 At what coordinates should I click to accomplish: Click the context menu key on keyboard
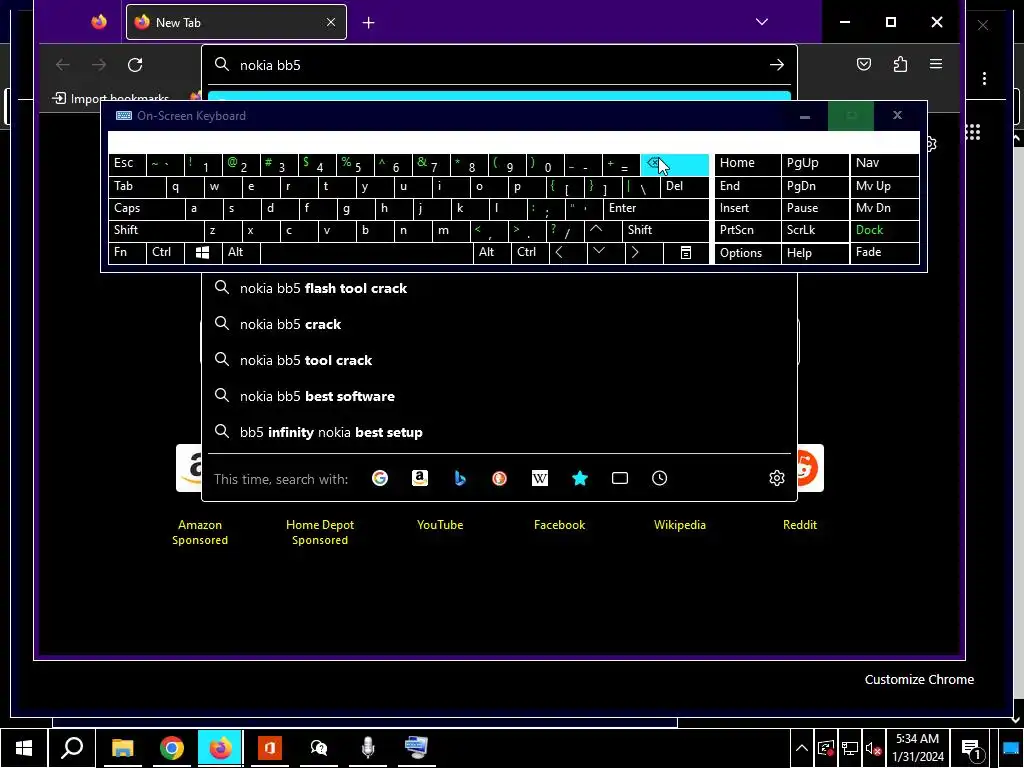[x=686, y=253]
